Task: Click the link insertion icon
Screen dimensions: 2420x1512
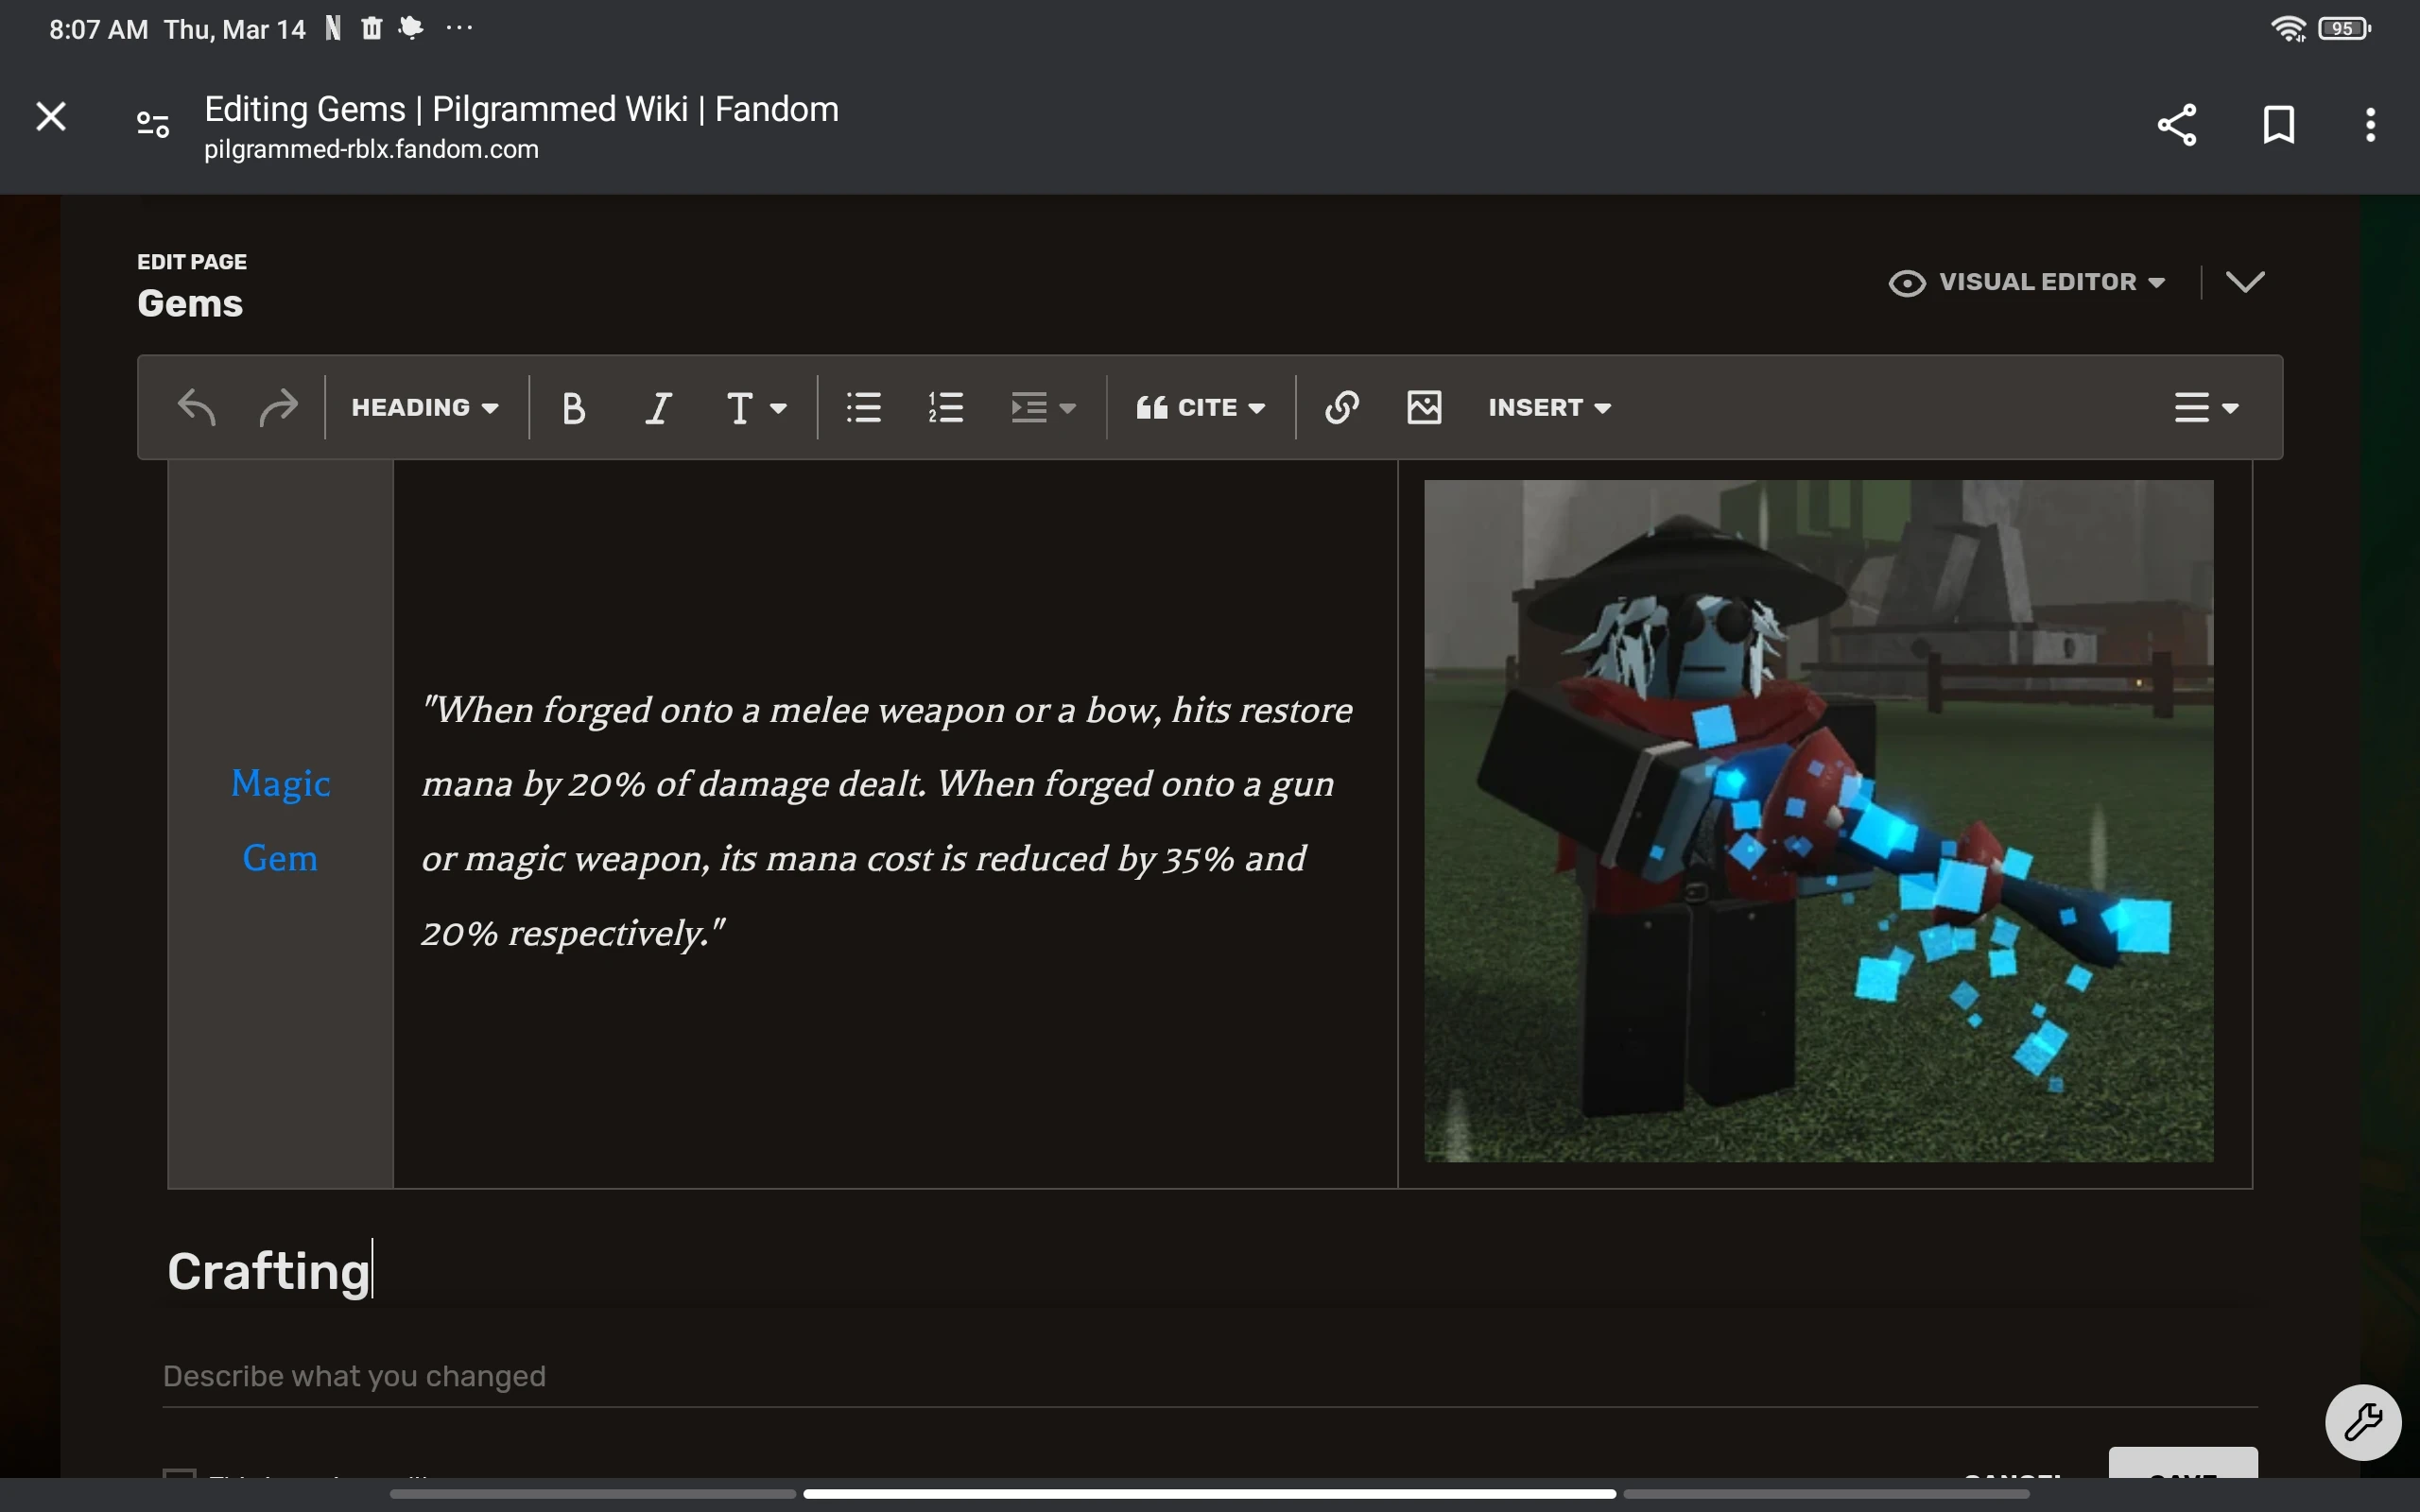Action: tap(1341, 408)
